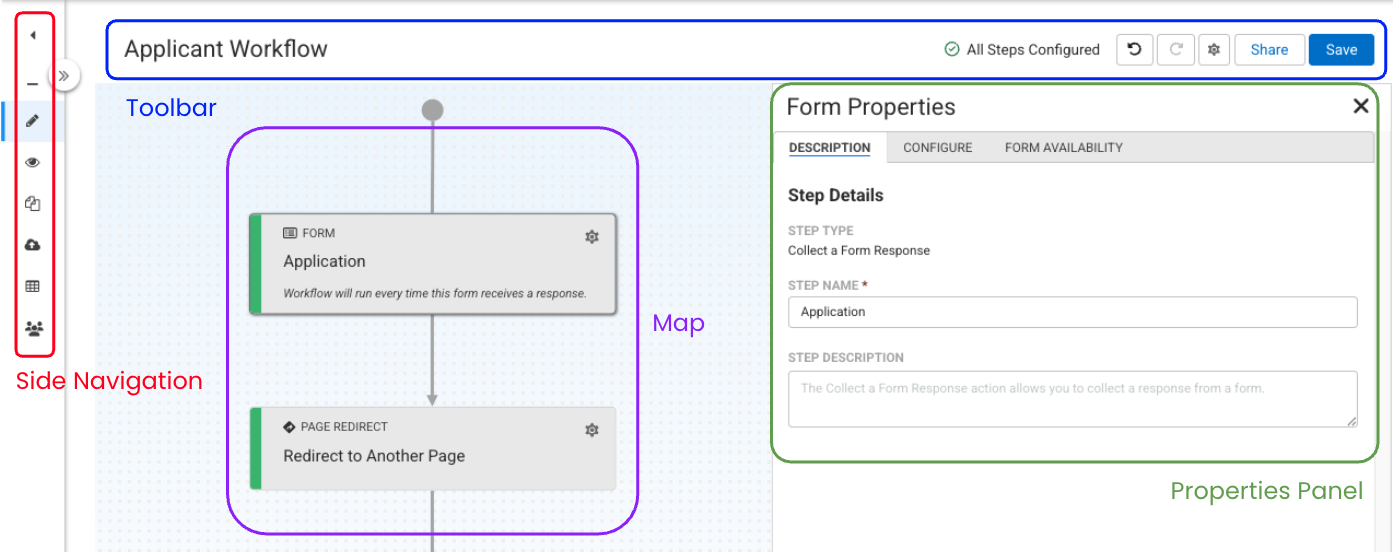Viewport: 1394px width, 552px height.
Task: Save the workflow with Save button
Action: pyautogui.click(x=1341, y=49)
